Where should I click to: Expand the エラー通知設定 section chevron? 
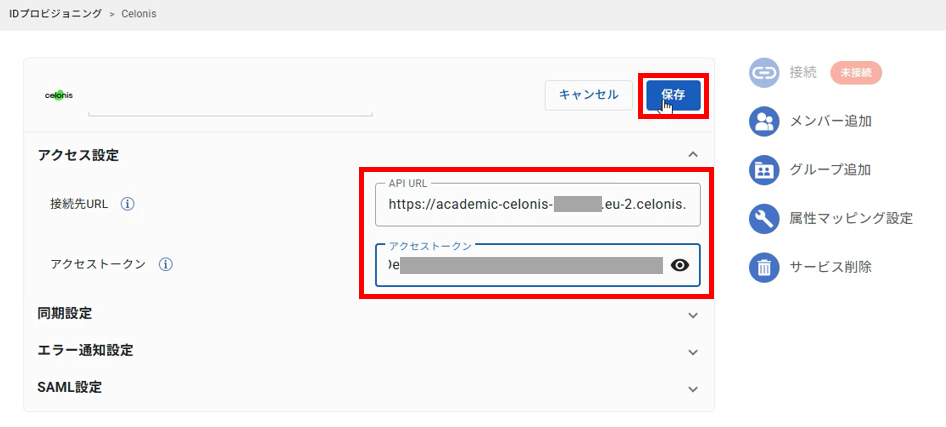693,352
